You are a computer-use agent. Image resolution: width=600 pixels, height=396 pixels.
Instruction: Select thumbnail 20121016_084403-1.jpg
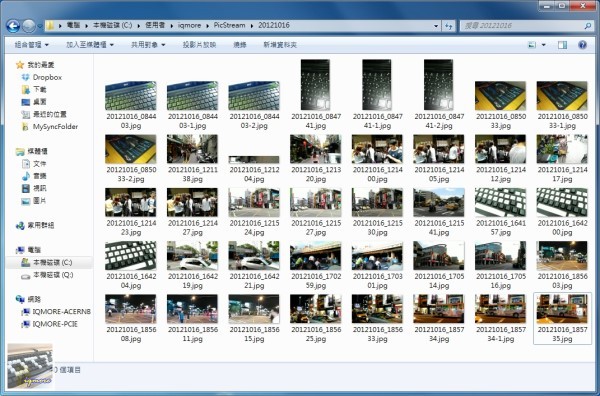click(192, 96)
